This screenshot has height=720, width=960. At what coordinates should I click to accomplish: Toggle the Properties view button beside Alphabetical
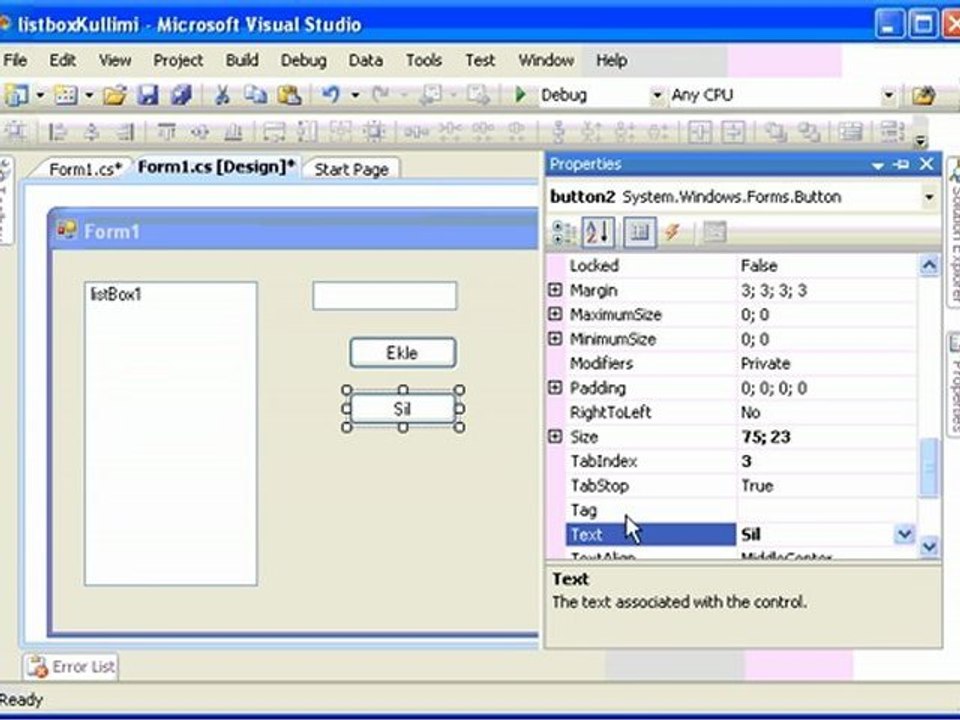640,232
